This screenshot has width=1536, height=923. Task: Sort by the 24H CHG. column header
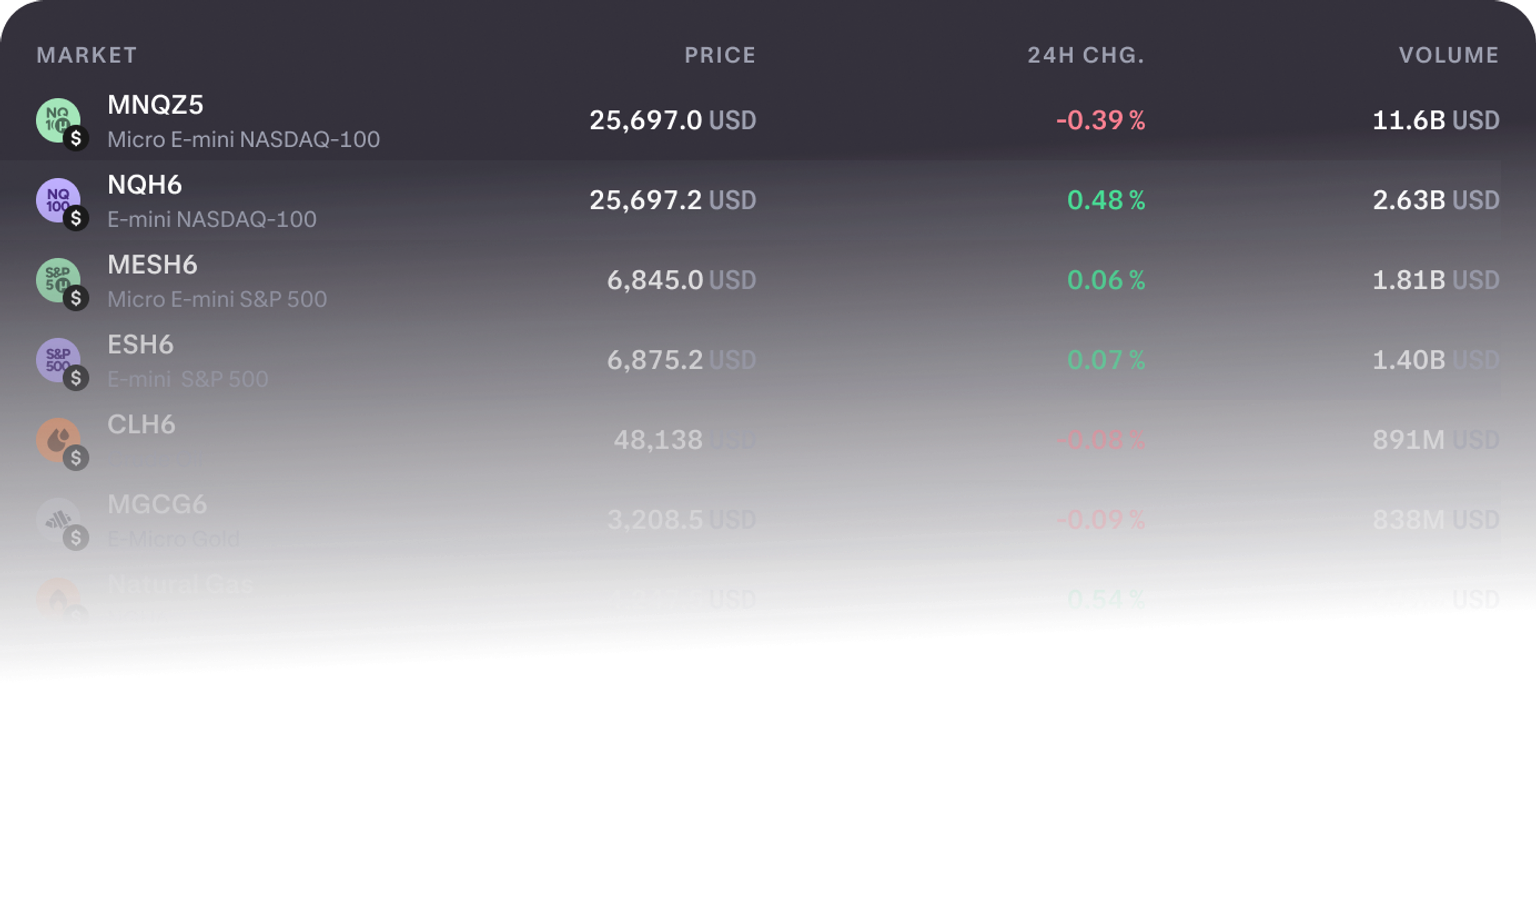pyautogui.click(x=1086, y=55)
